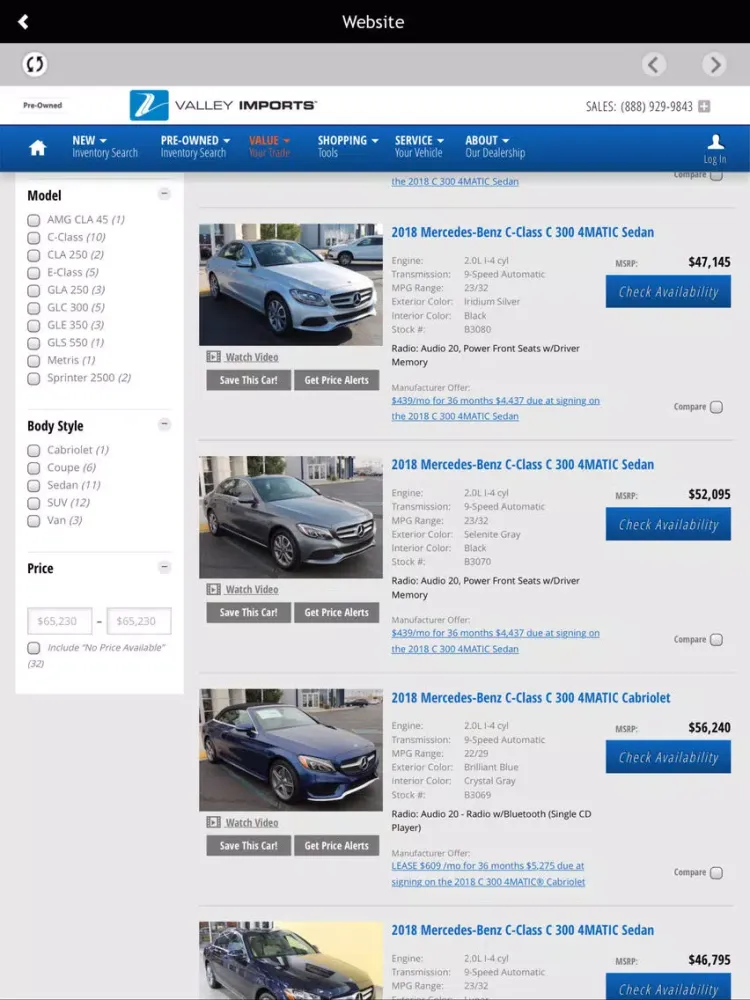Check the E-Class model filter

(x=34, y=273)
